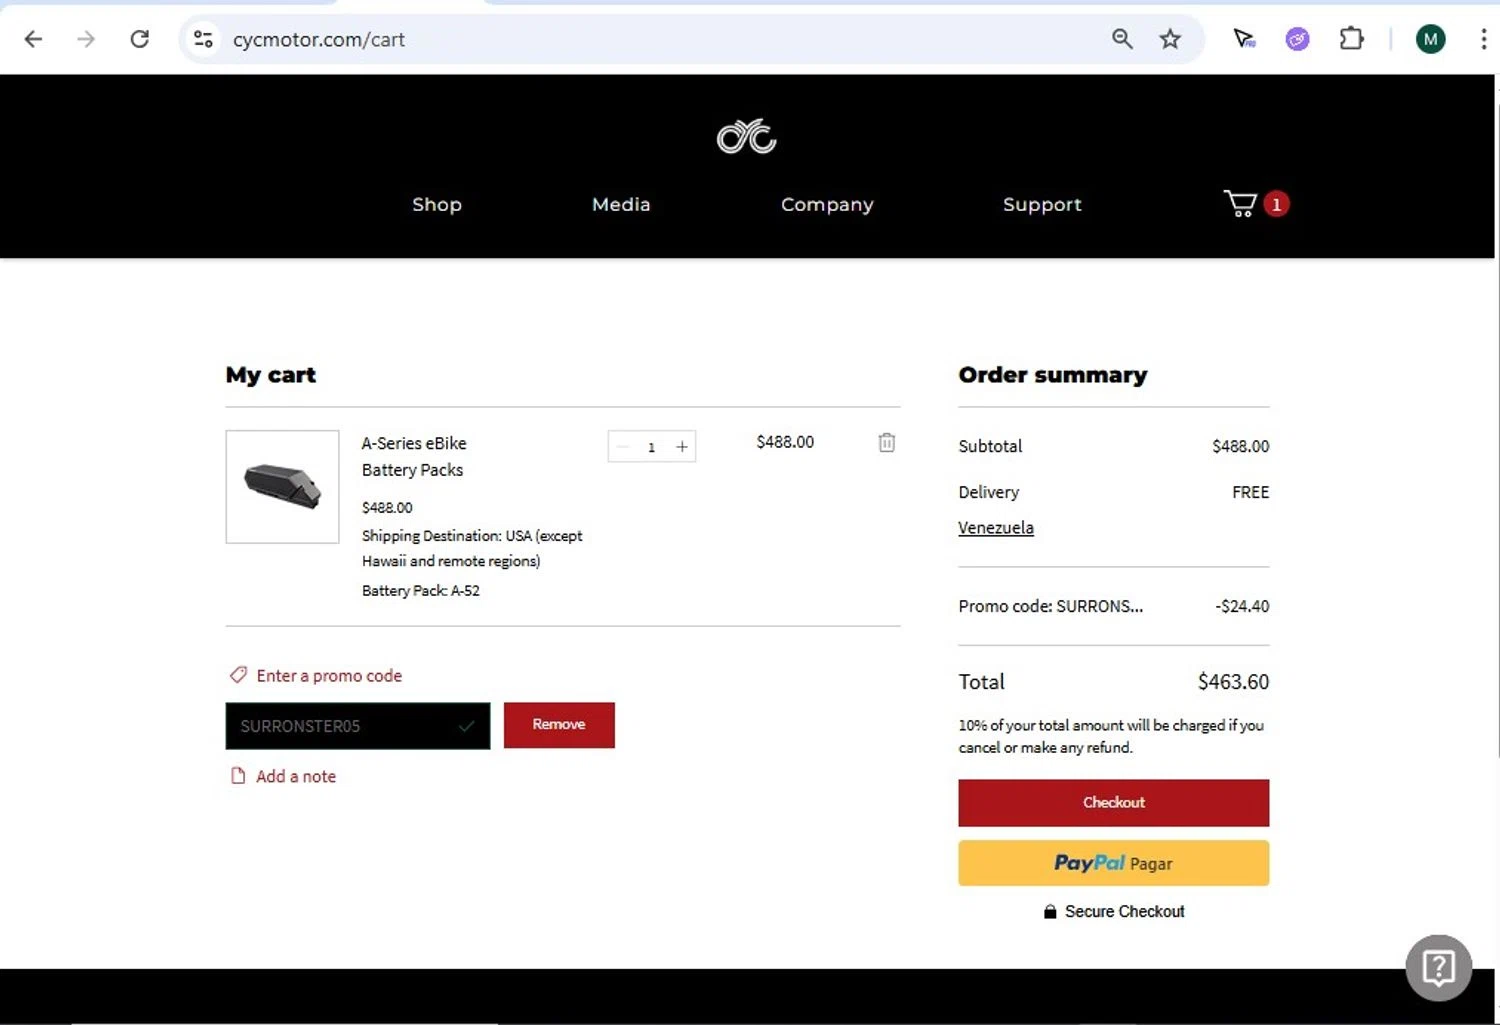Delete the item using trash icon

click(x=887, y=442)
